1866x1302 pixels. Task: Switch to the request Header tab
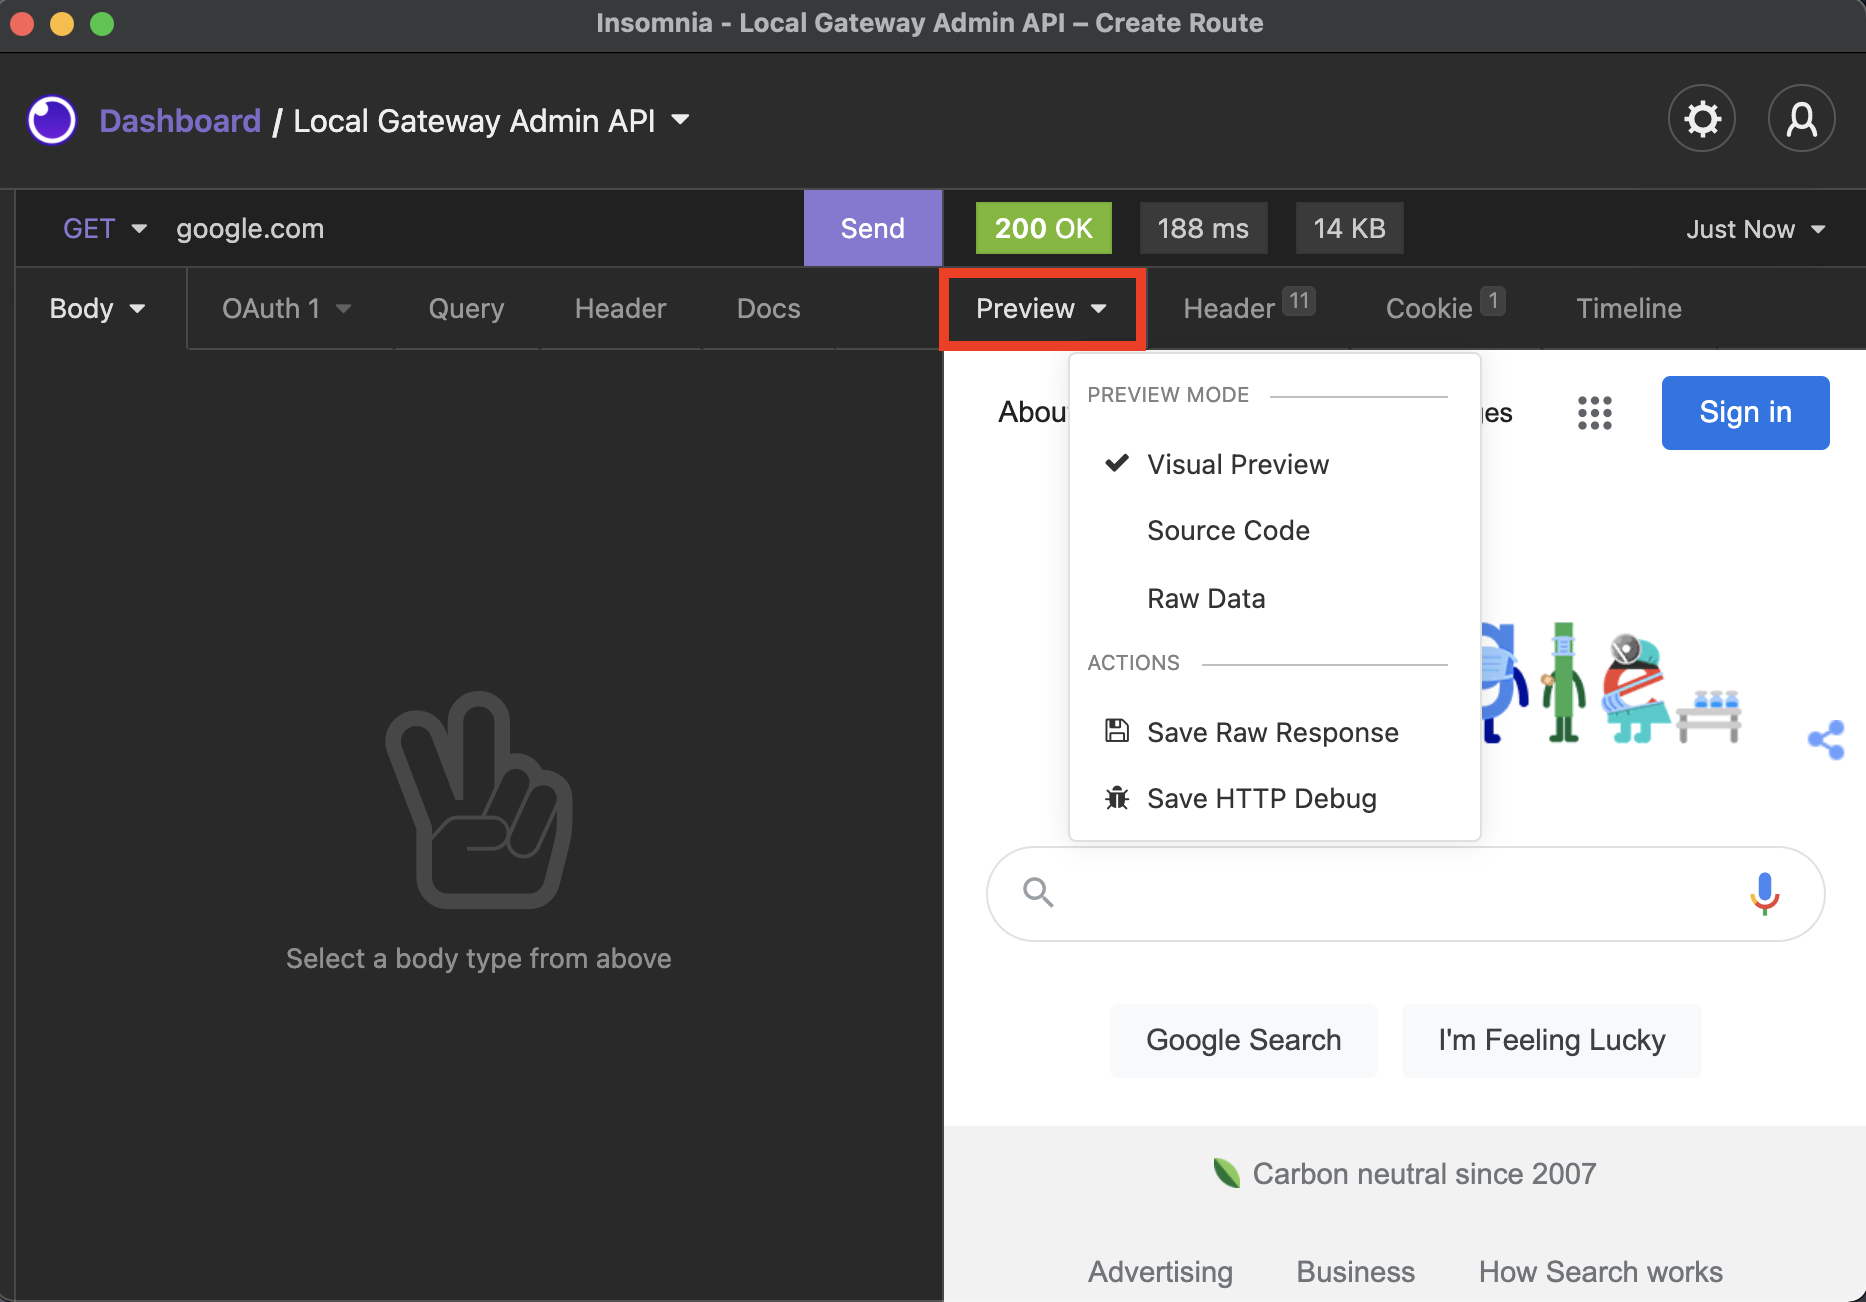click(620, 308)
